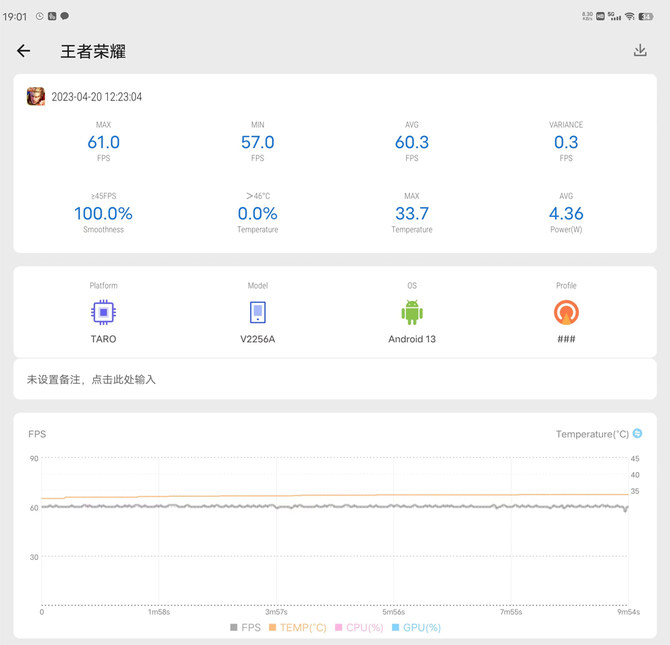
Task: Tap the status bar Wi-Fi icon
Action: click(629, 16)
